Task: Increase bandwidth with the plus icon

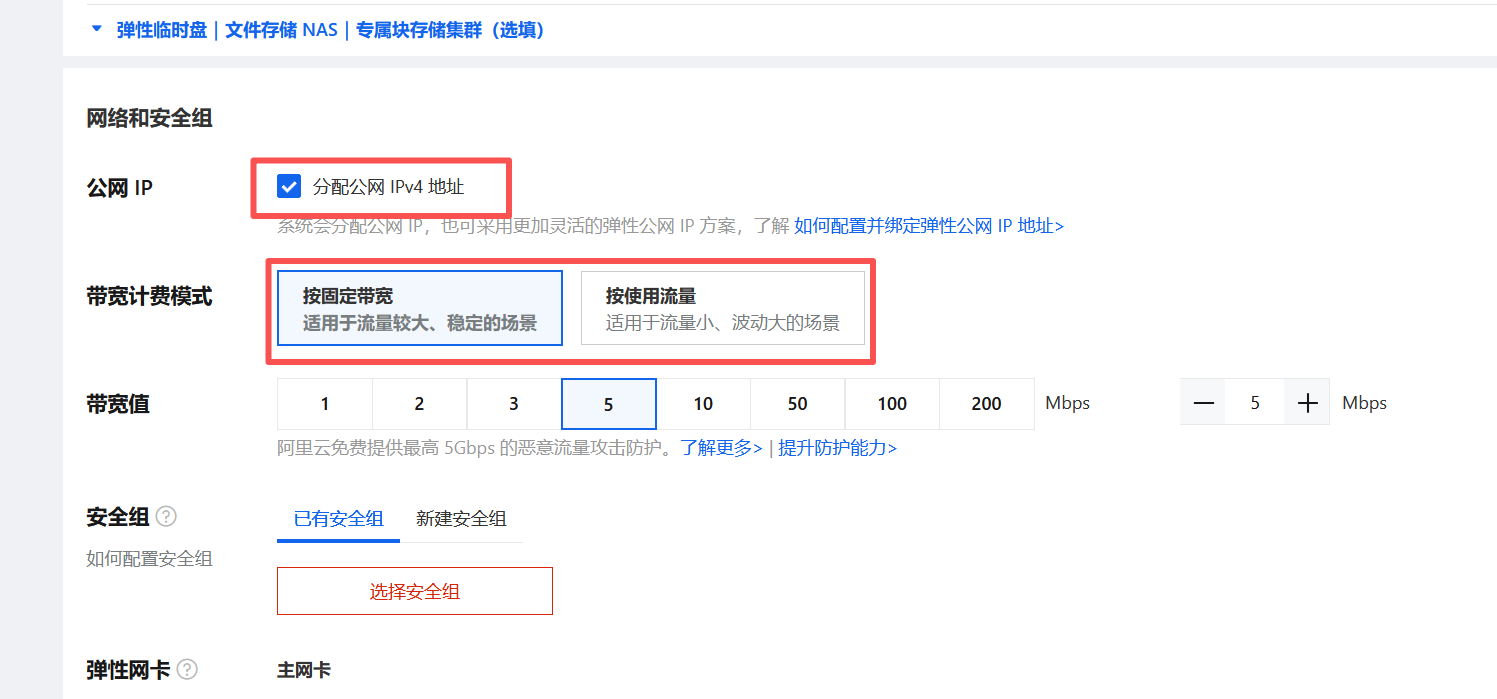Action: (x=1307, y=403)
